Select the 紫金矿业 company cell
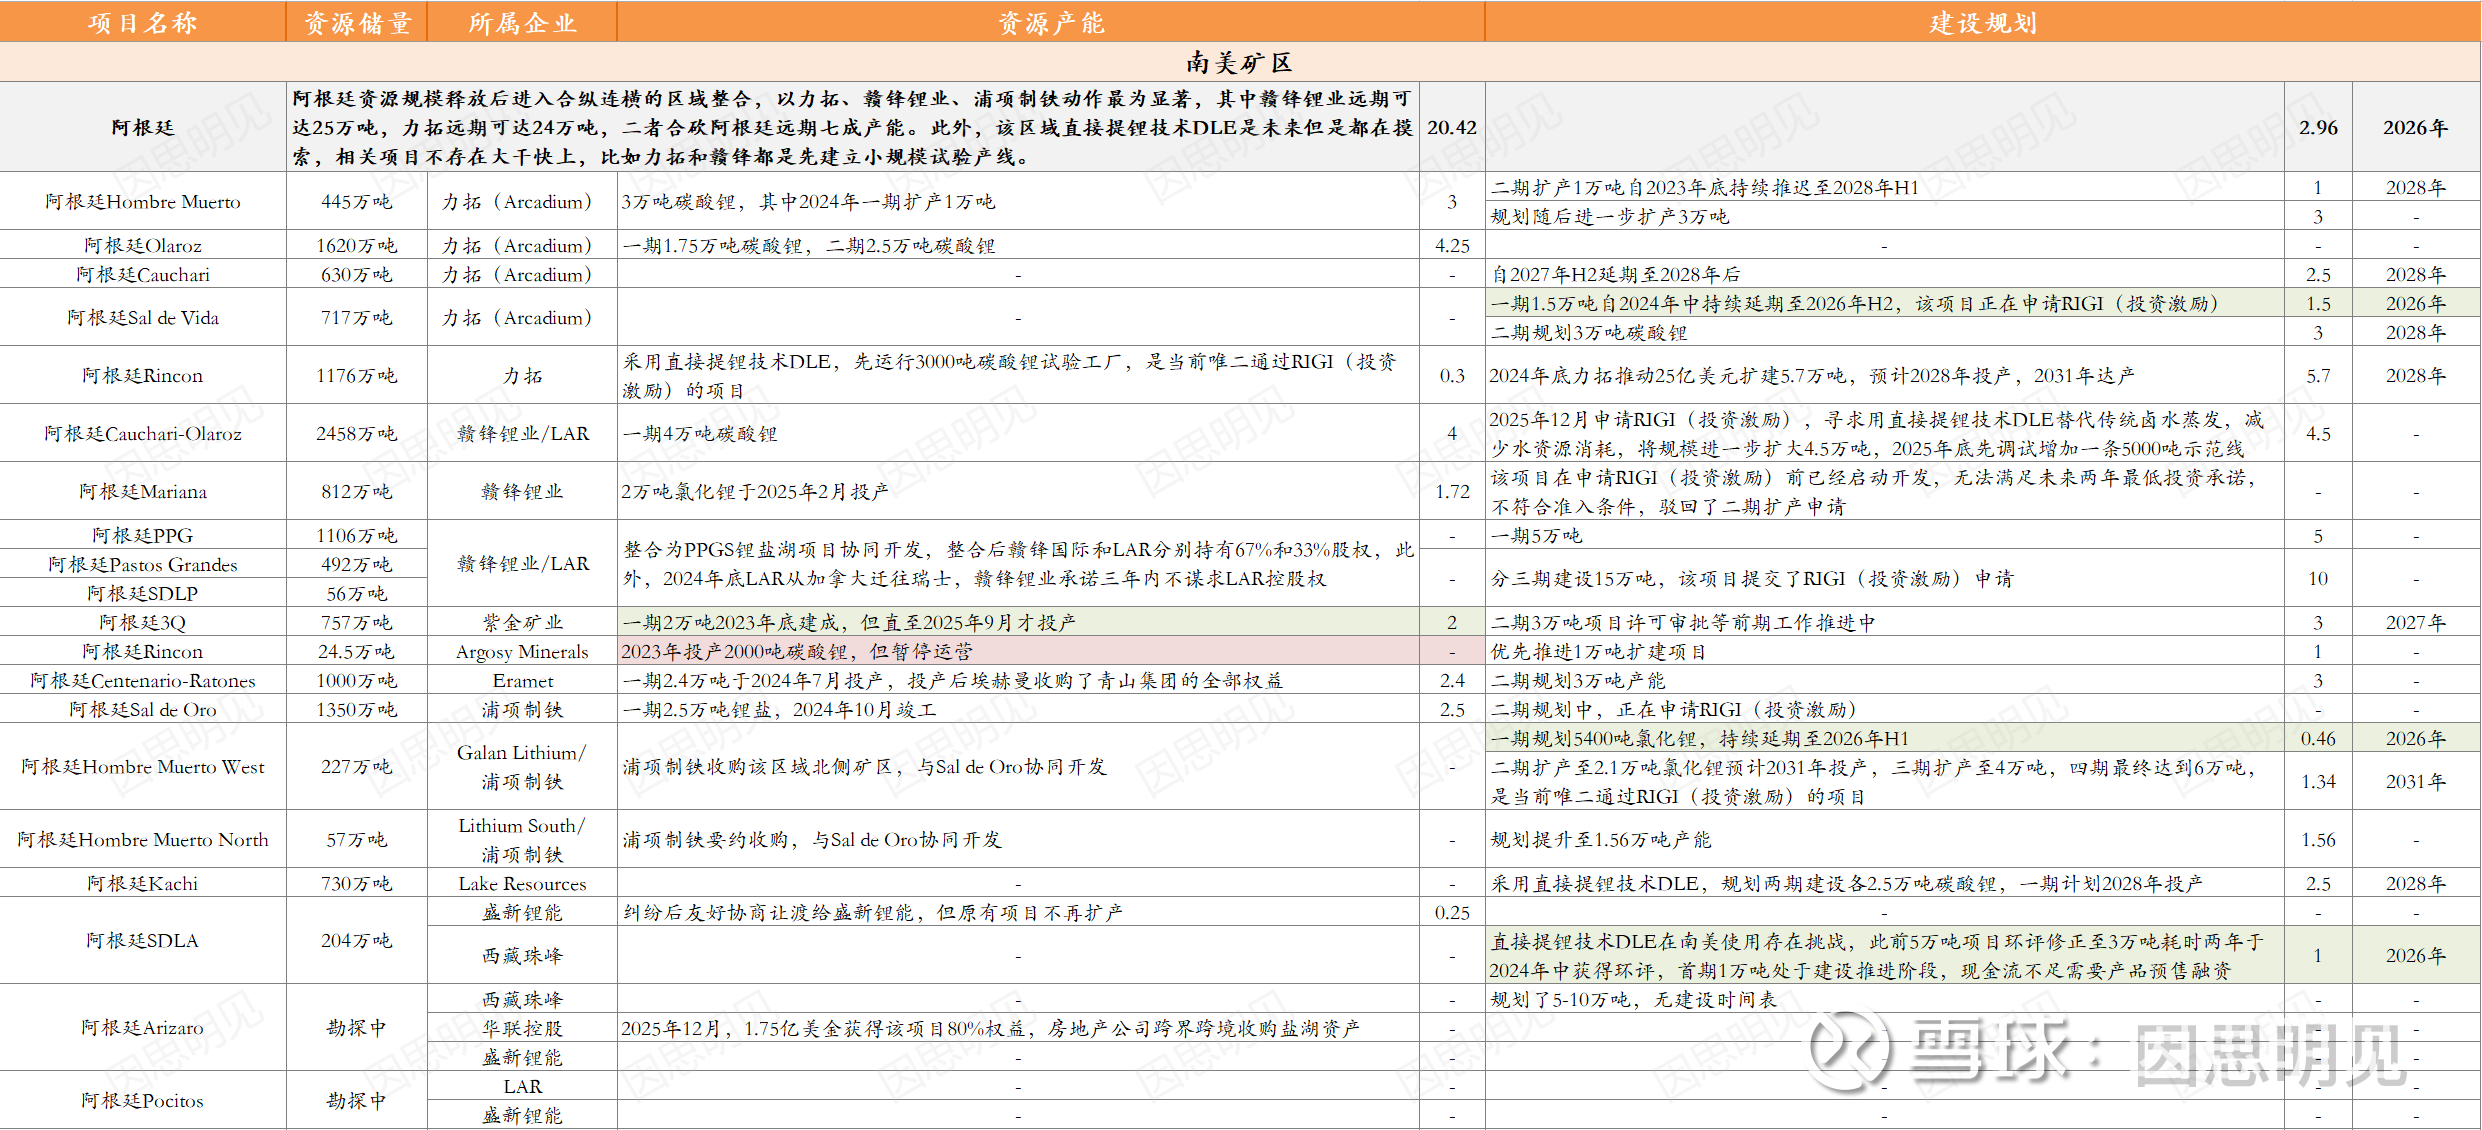This screenshot has height=1130, width=2482. click(x=522, y=623)
